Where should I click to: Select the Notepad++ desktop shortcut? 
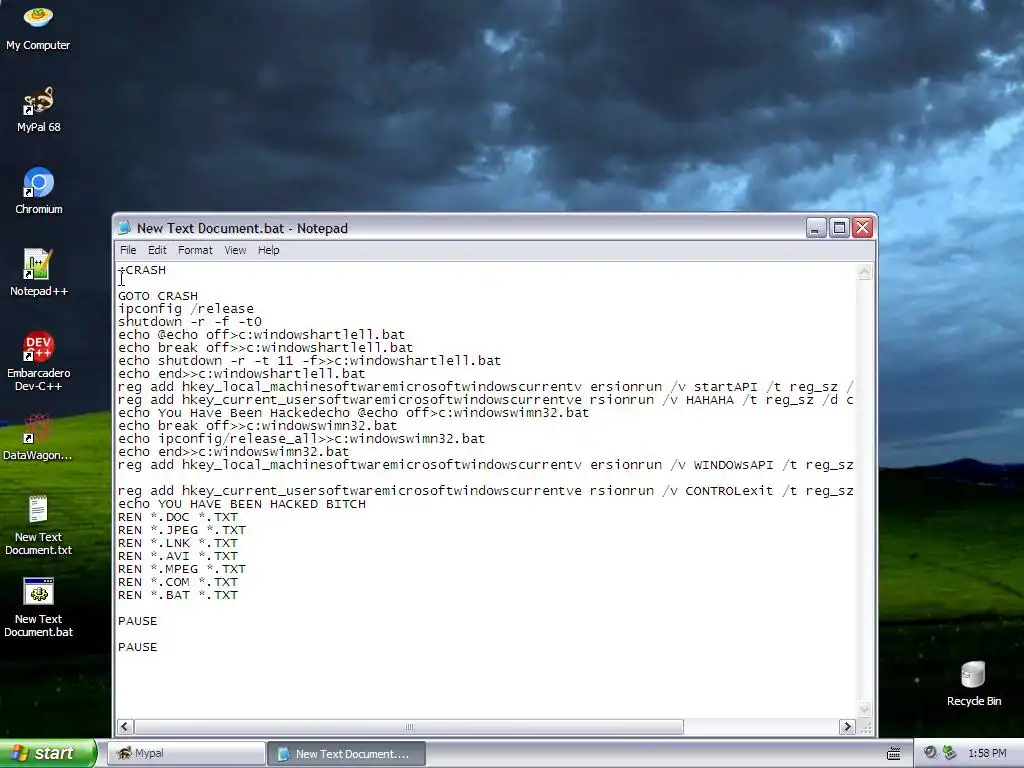(x=39, y=274)
